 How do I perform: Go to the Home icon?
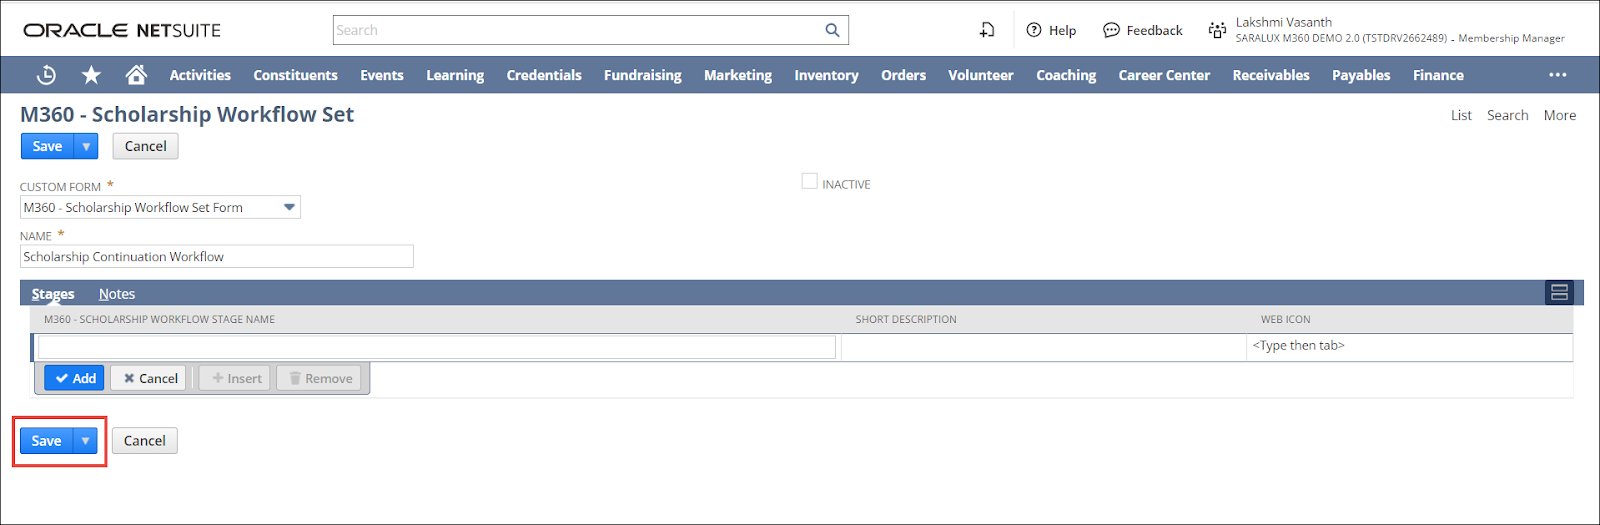(x=136, y=75)
